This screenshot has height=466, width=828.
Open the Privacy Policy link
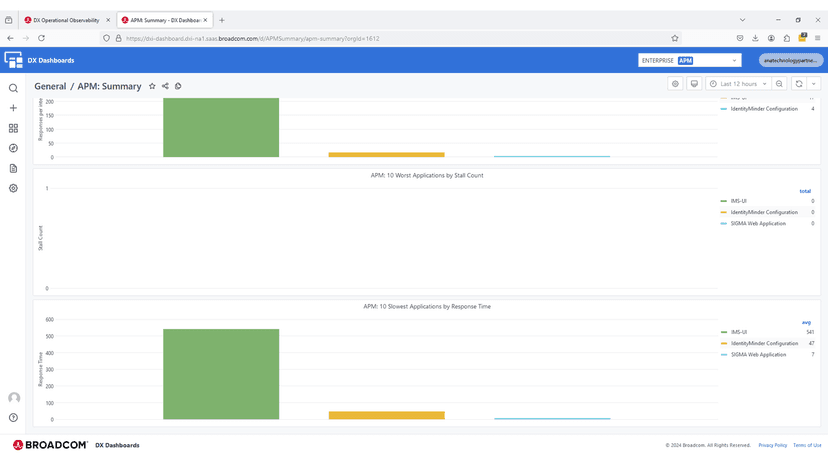tap(772, 445)
